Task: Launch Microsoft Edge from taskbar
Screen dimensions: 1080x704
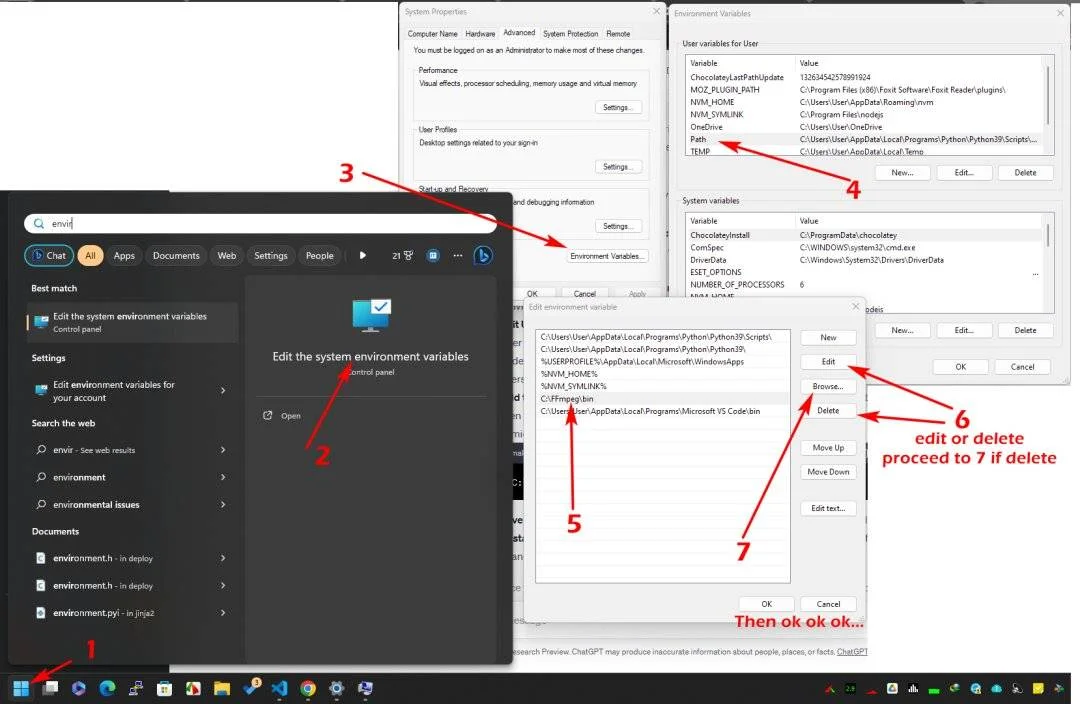Action: tap(107, 688)
